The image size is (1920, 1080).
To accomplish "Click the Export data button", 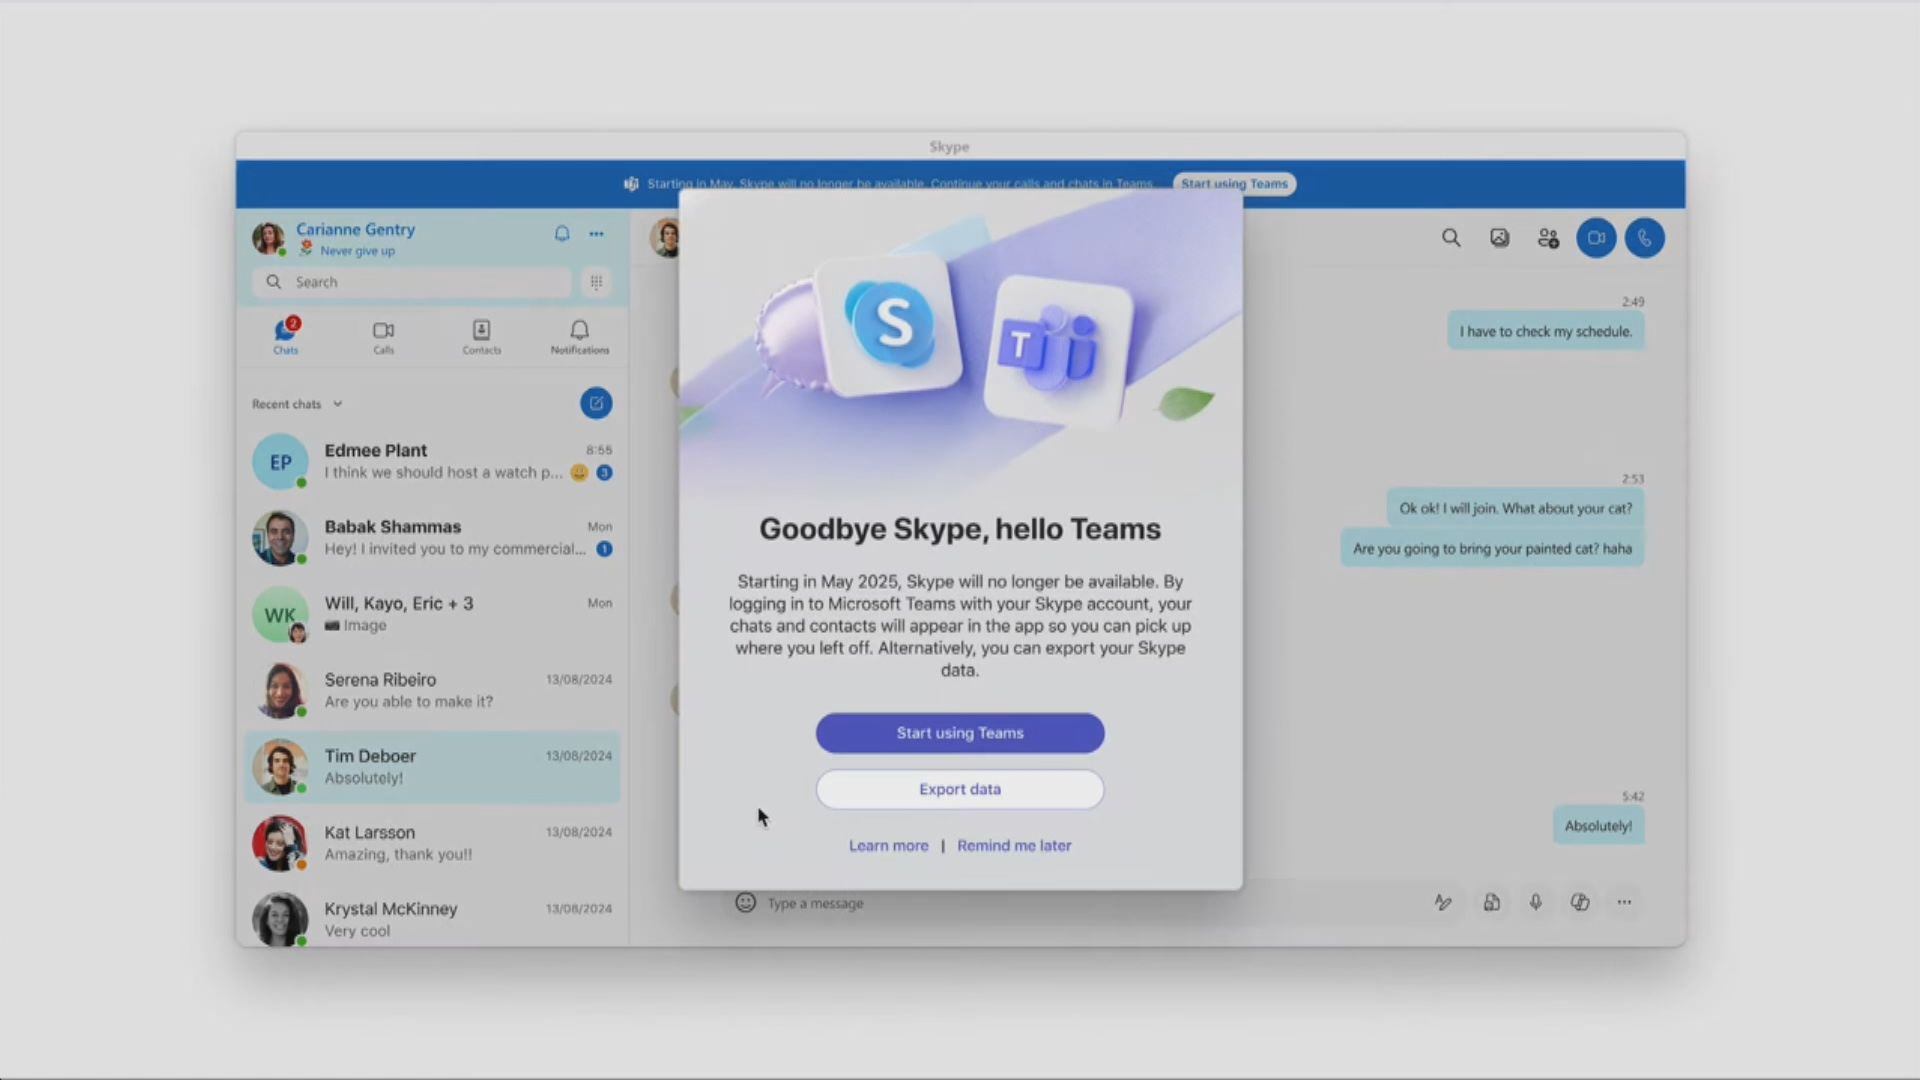I will click(x=959, y=789).
